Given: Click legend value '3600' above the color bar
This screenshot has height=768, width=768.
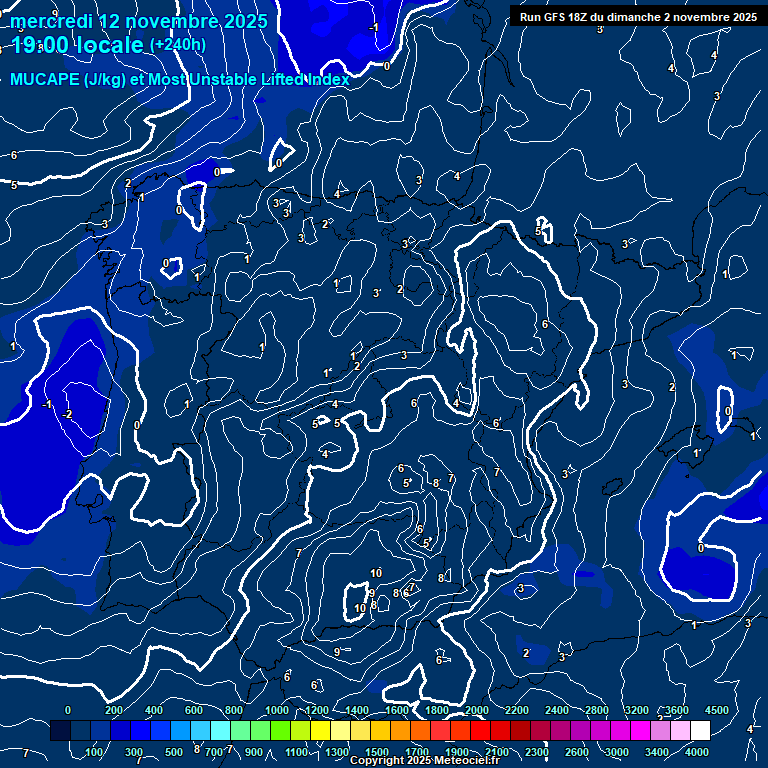Looking at the screenshot, I should point(676,710).
